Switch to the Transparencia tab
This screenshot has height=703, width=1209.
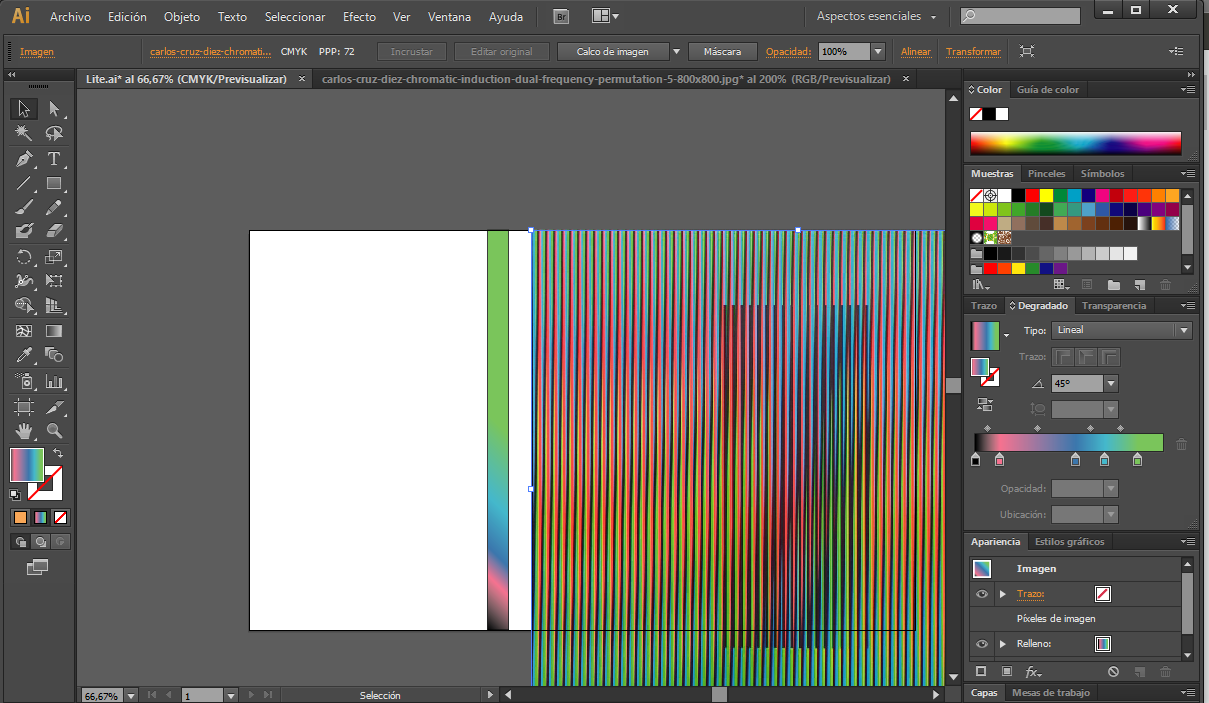(1114, 306)
